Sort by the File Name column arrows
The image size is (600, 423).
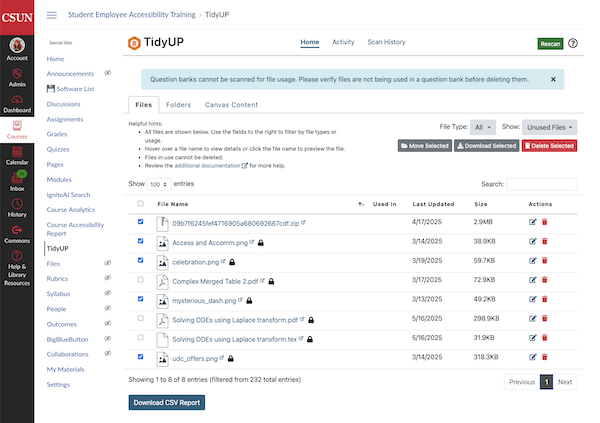coord(360,204)
